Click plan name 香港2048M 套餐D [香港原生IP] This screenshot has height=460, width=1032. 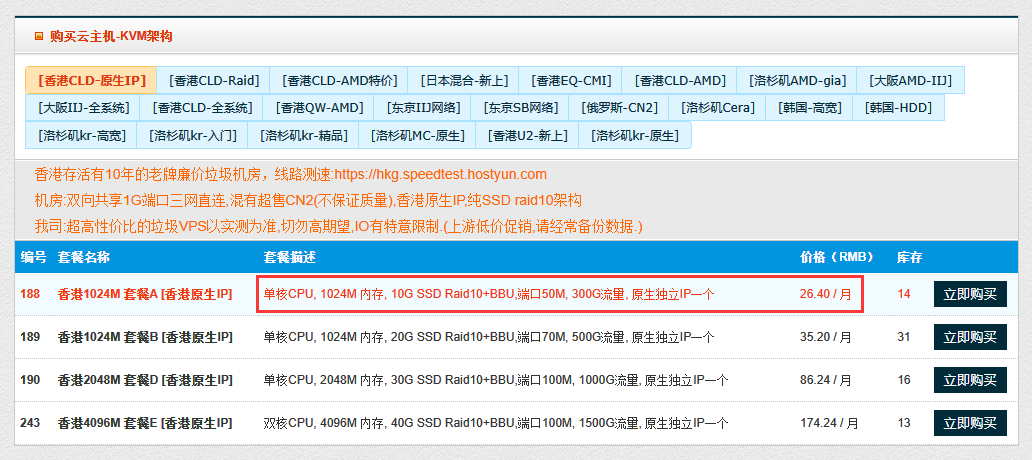(x=145, y=380)
